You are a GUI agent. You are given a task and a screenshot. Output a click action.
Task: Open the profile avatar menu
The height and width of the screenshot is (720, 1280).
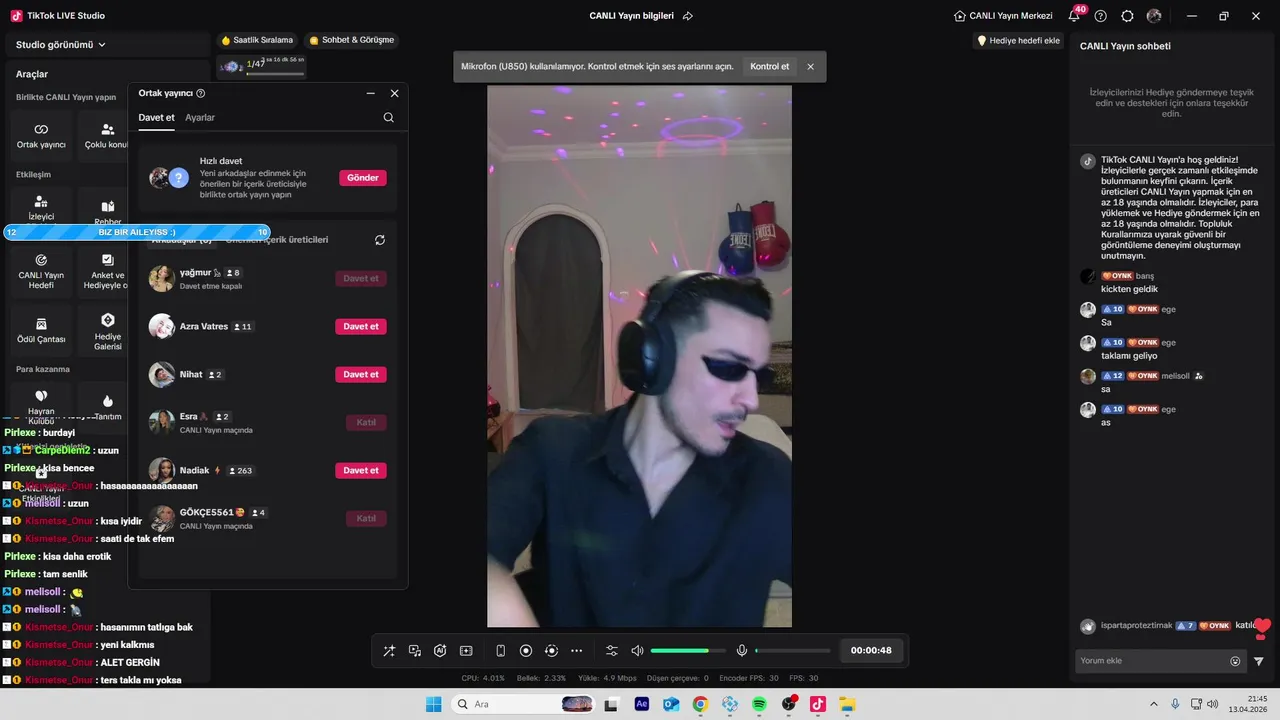[1154, 16]
